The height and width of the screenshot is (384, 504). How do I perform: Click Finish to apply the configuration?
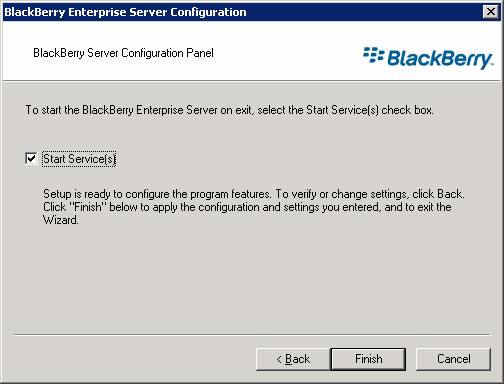click(368, 359)
